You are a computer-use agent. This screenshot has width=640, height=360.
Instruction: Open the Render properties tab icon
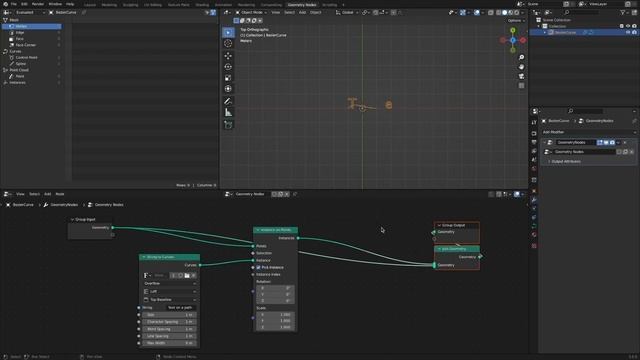click(534, 133)
